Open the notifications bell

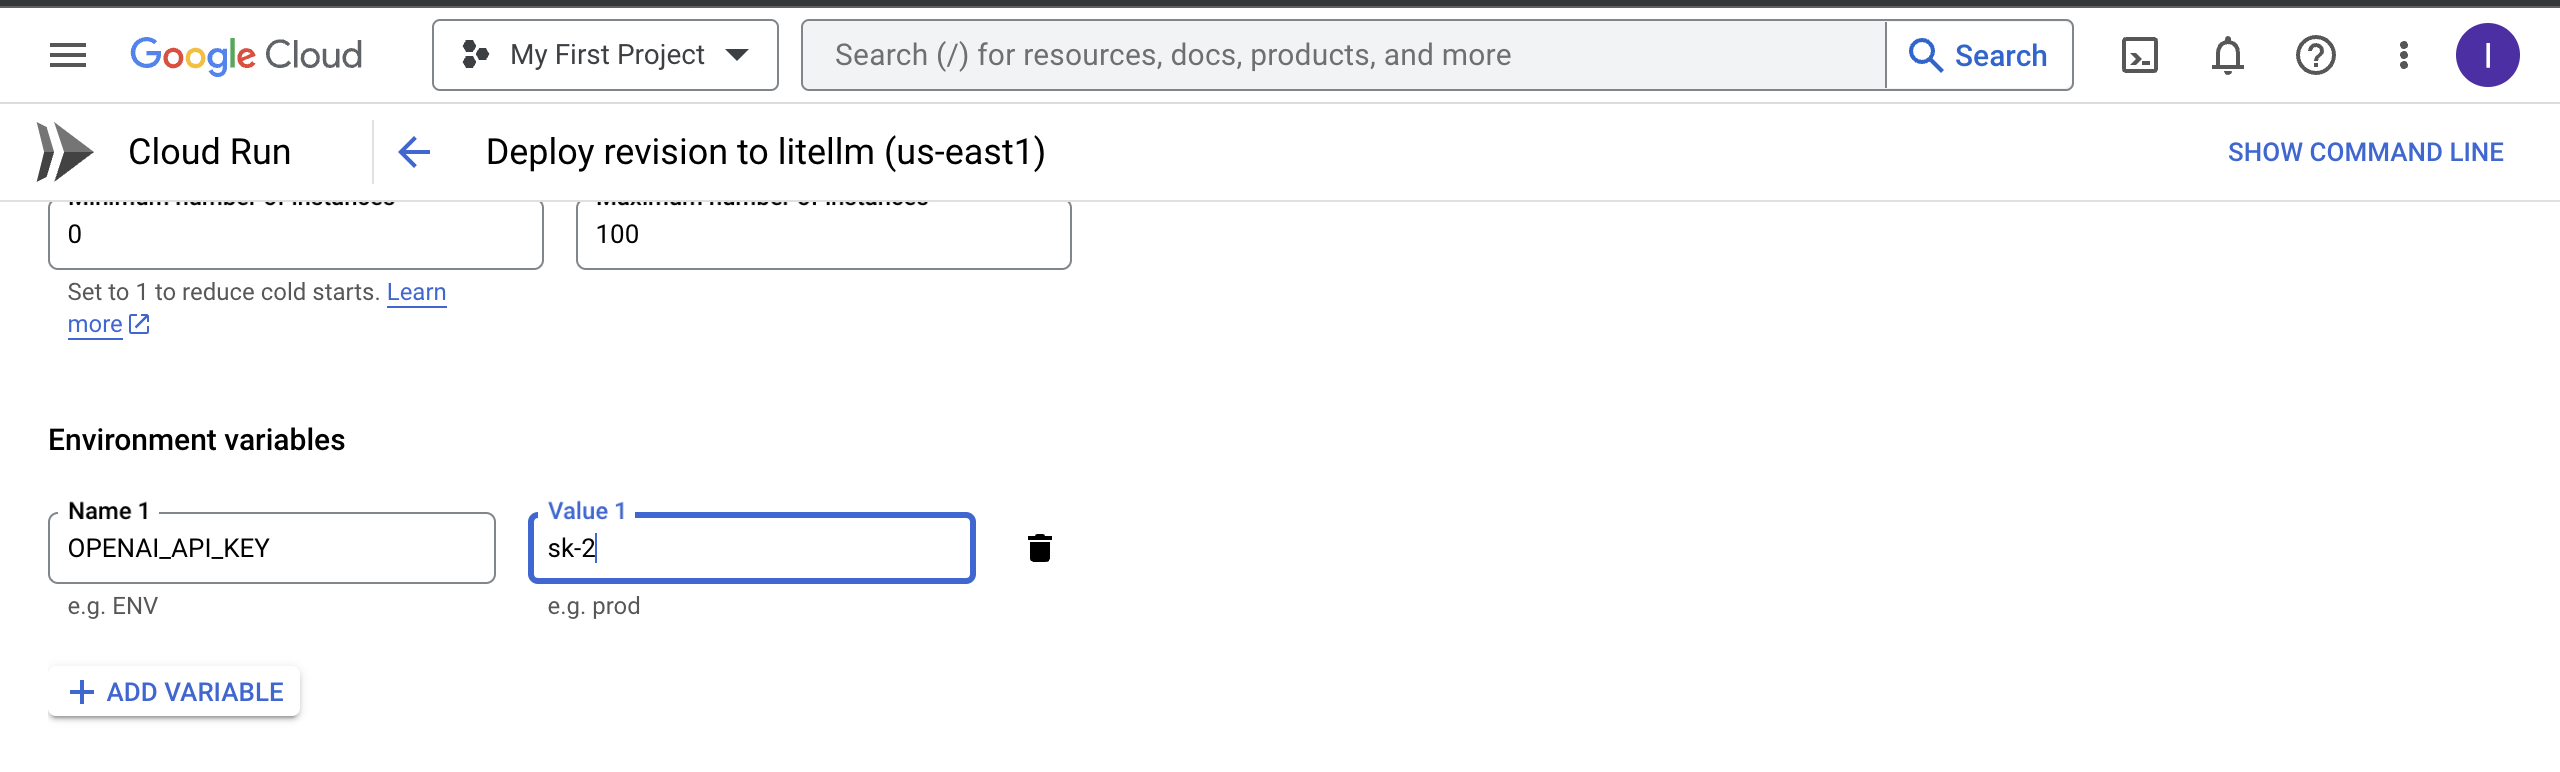pos(2227,55)
